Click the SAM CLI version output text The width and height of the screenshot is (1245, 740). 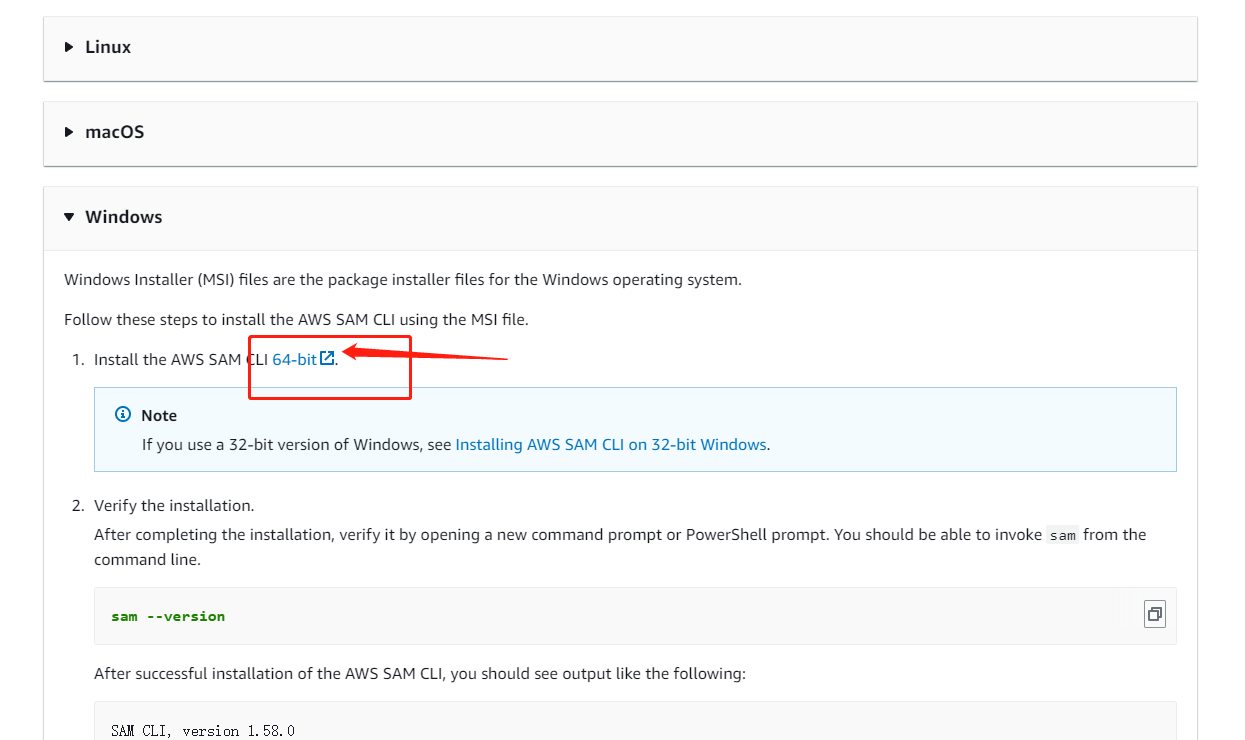[x=203, y=731]
